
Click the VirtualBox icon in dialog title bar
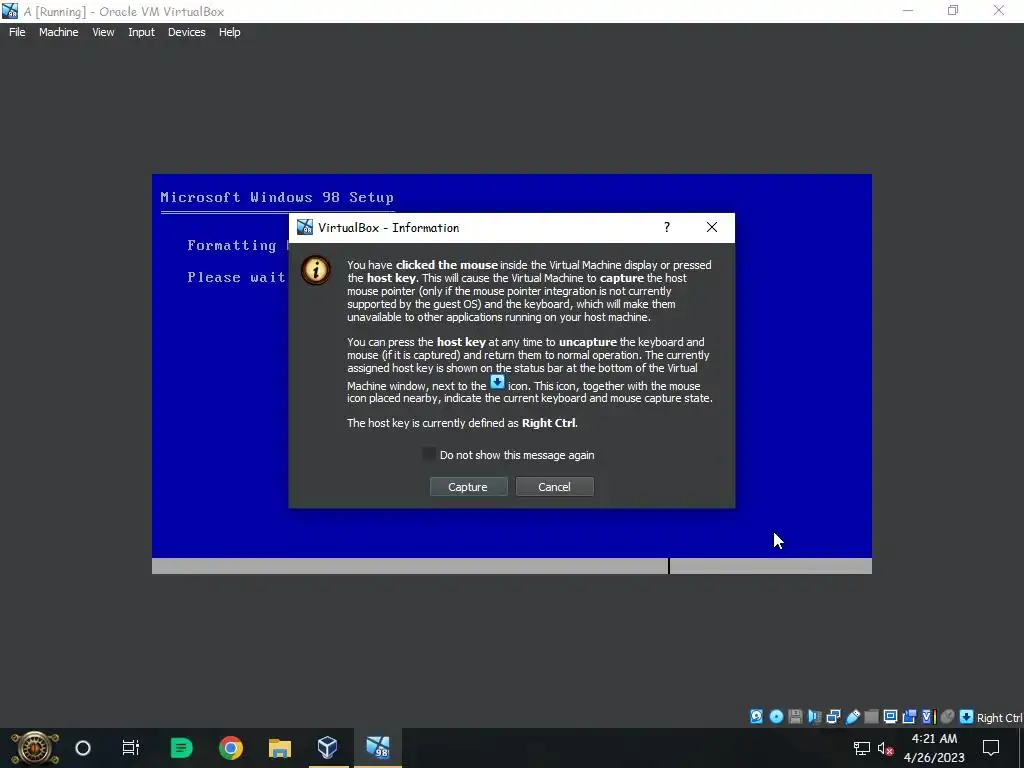point(305,227)
